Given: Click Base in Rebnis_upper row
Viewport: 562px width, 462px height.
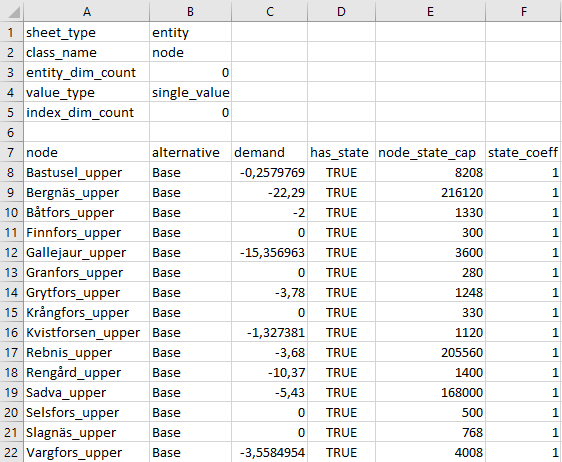Looking at the screenshot, I should click(x=190, y=353).
